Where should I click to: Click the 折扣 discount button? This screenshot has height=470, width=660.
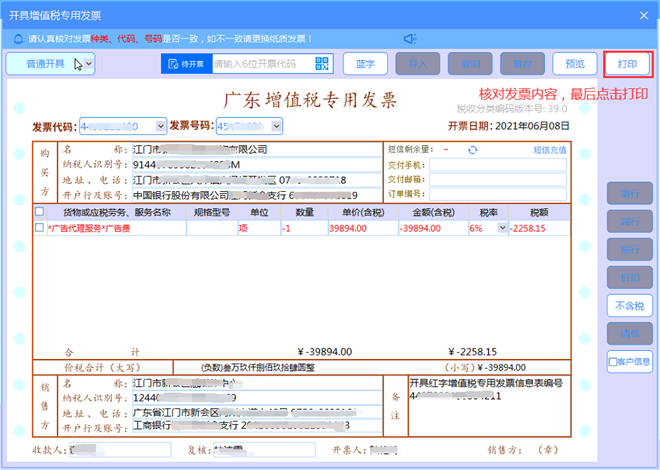tap(630, 278)
